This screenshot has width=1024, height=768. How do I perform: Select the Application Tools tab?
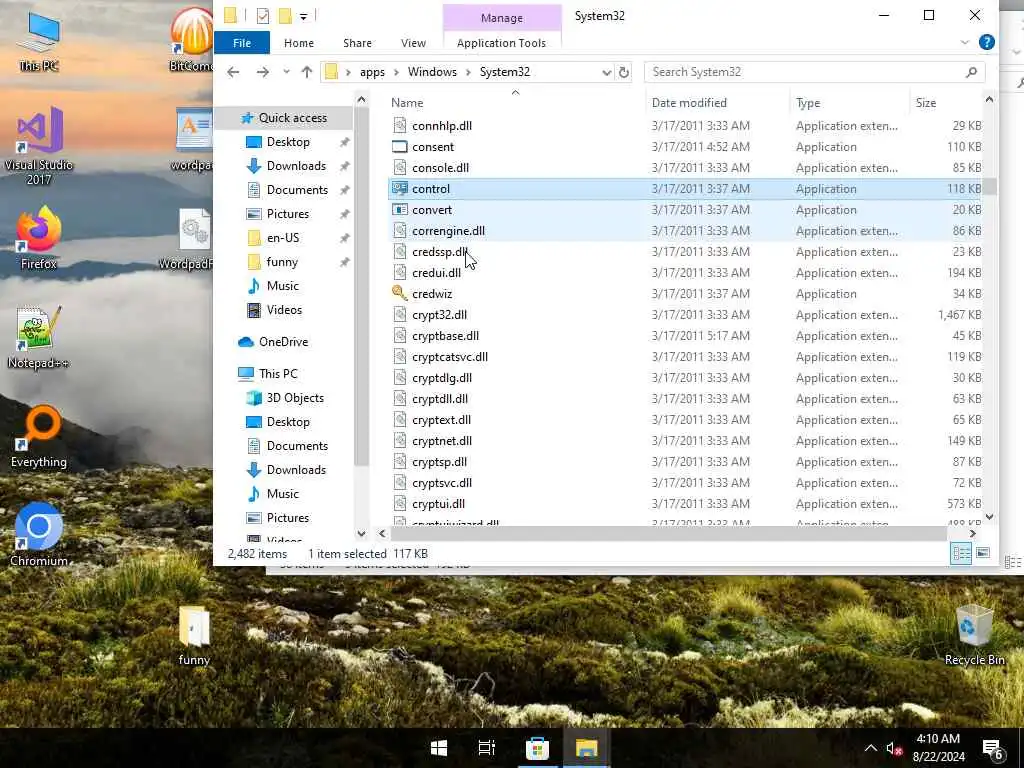click(x=502, y=43)
